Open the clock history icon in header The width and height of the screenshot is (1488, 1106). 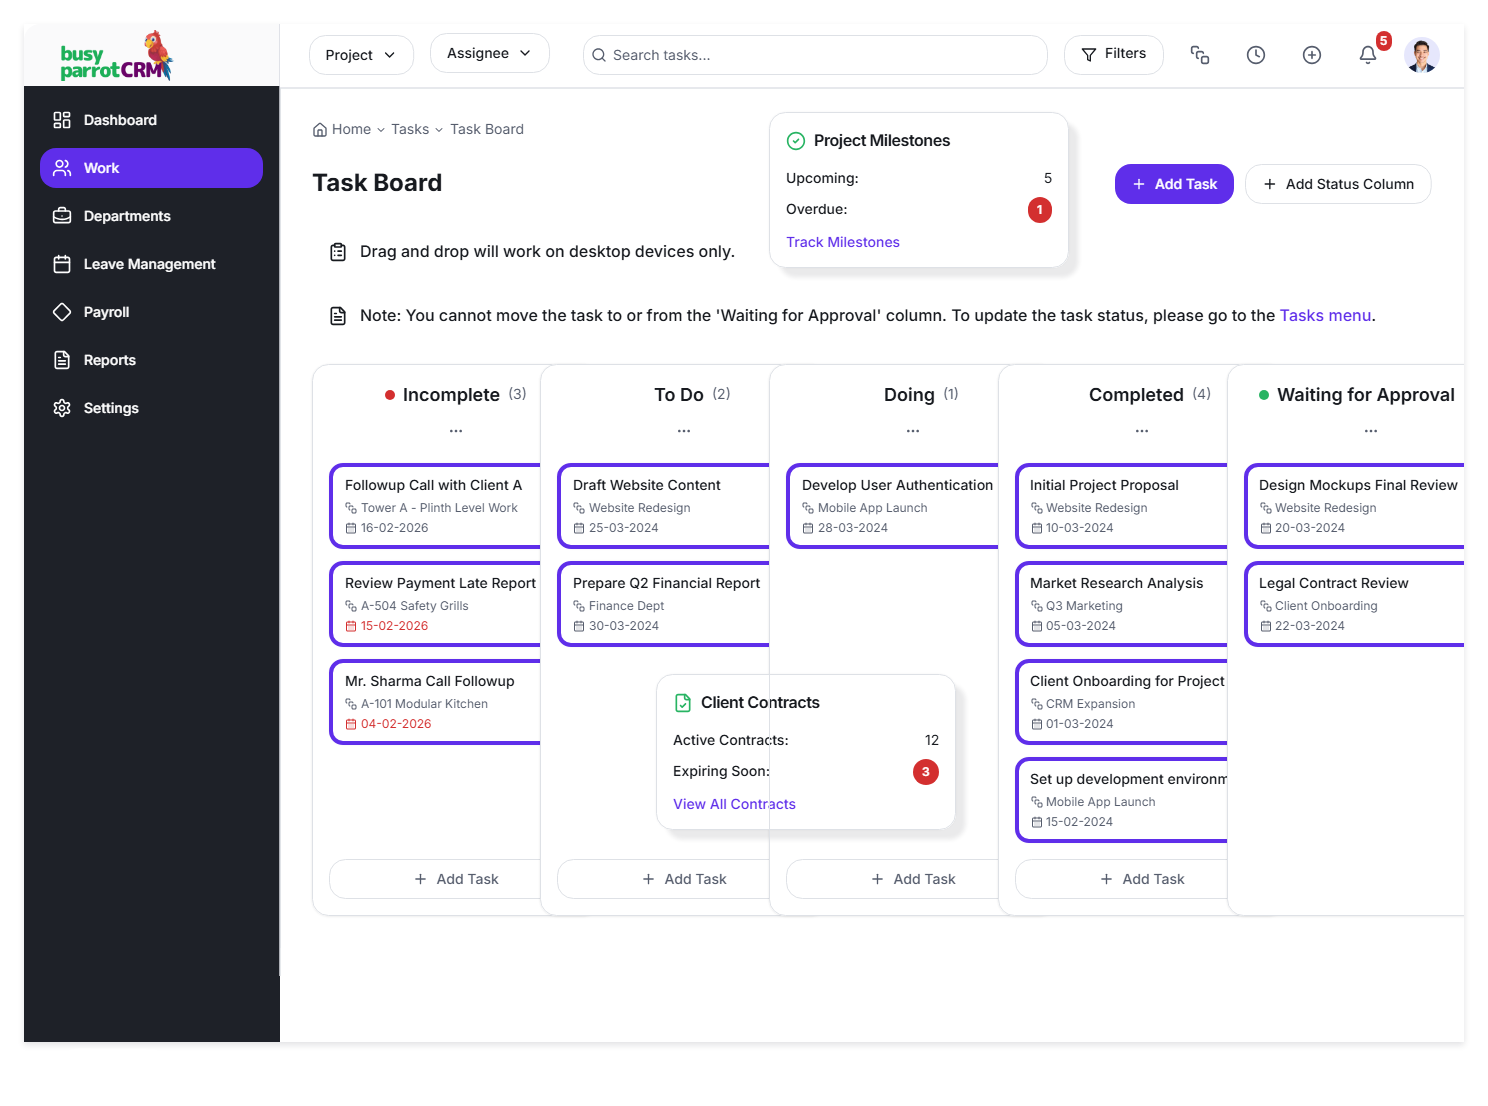click(x=1256, y=55)
